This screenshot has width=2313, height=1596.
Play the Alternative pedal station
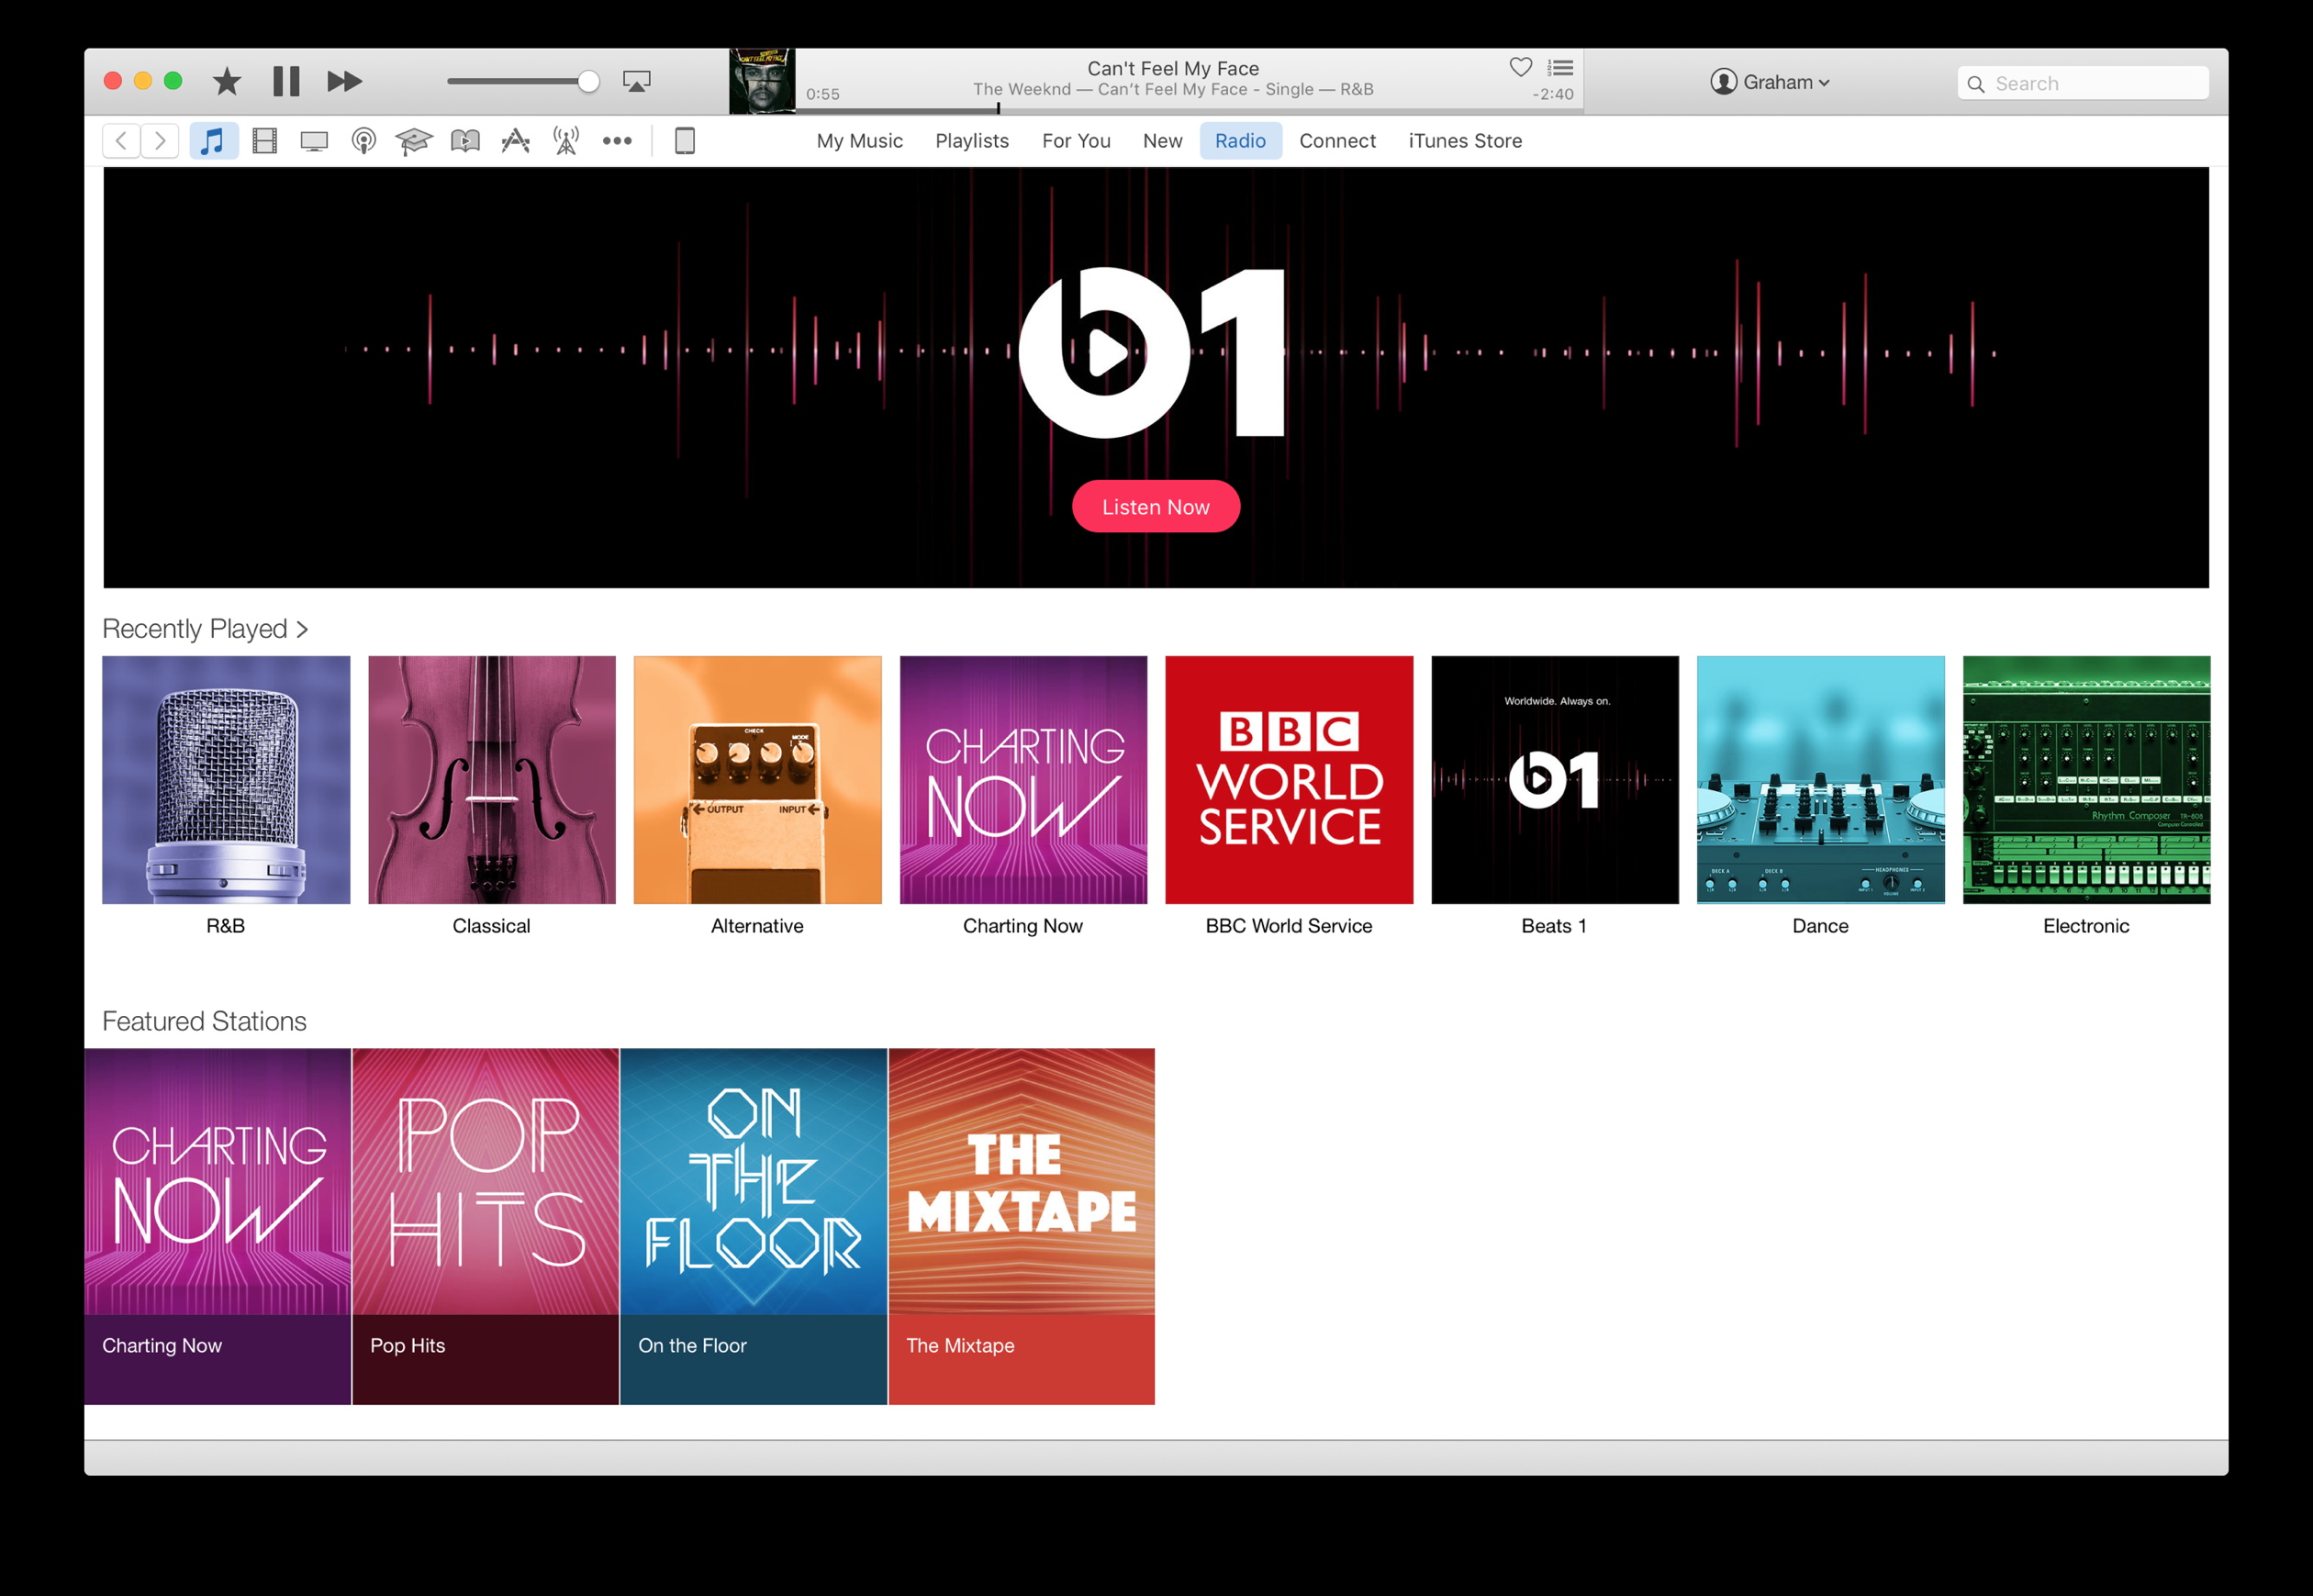758,780
